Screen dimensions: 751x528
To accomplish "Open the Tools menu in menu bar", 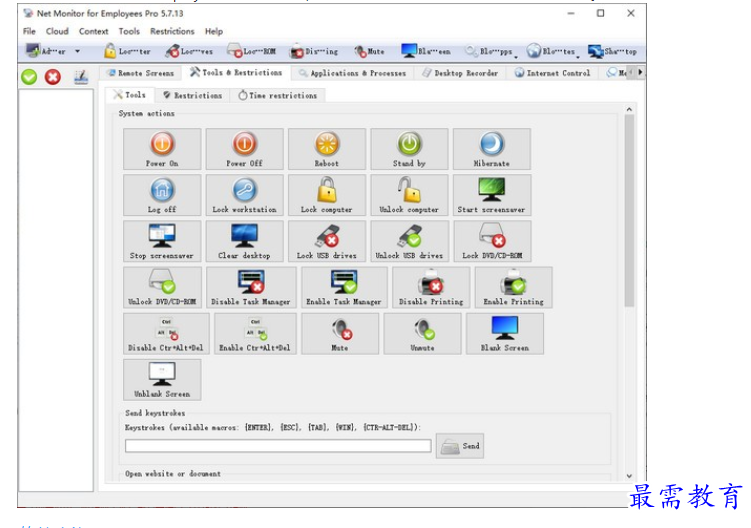I will [129, 31].
